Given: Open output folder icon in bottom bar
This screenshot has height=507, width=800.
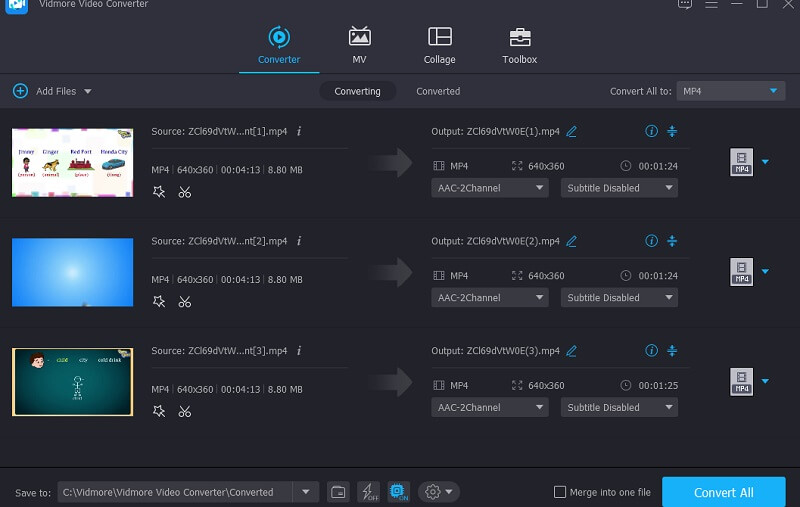Looking at the screenshot, I should (x=338, y=492).
